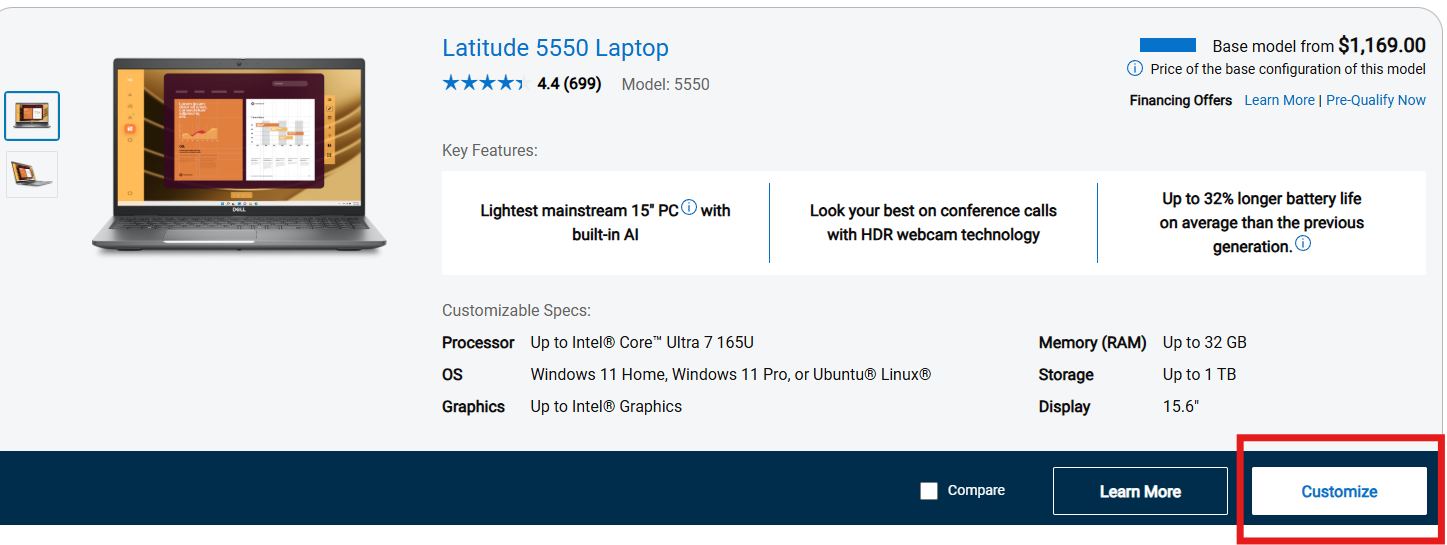
Task: Click the info icon beside Price of base configuration
Action: pos(1135,69)
